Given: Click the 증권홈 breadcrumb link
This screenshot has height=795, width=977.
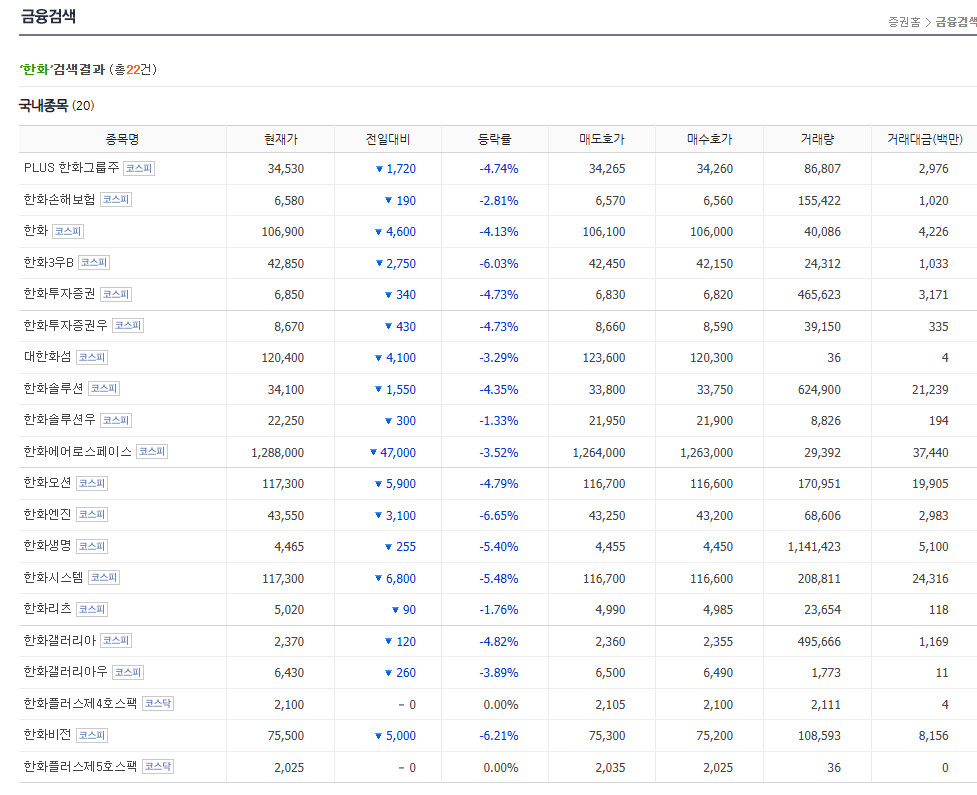Looking at the screenshot, I should tap(904, 22).
